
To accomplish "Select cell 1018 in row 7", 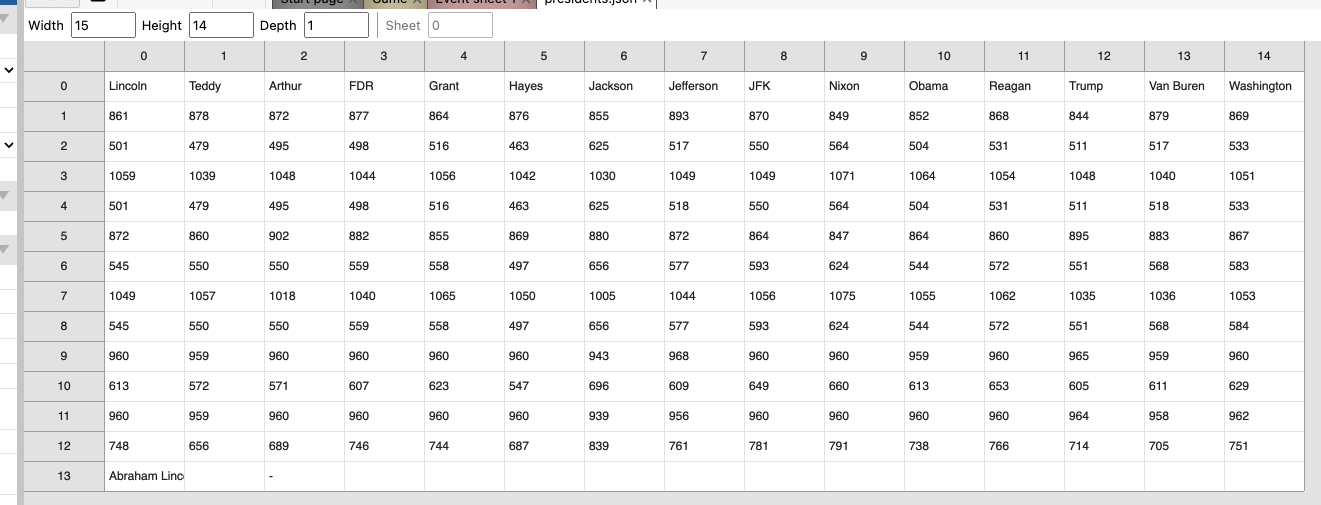I will [x=304, y=296].
